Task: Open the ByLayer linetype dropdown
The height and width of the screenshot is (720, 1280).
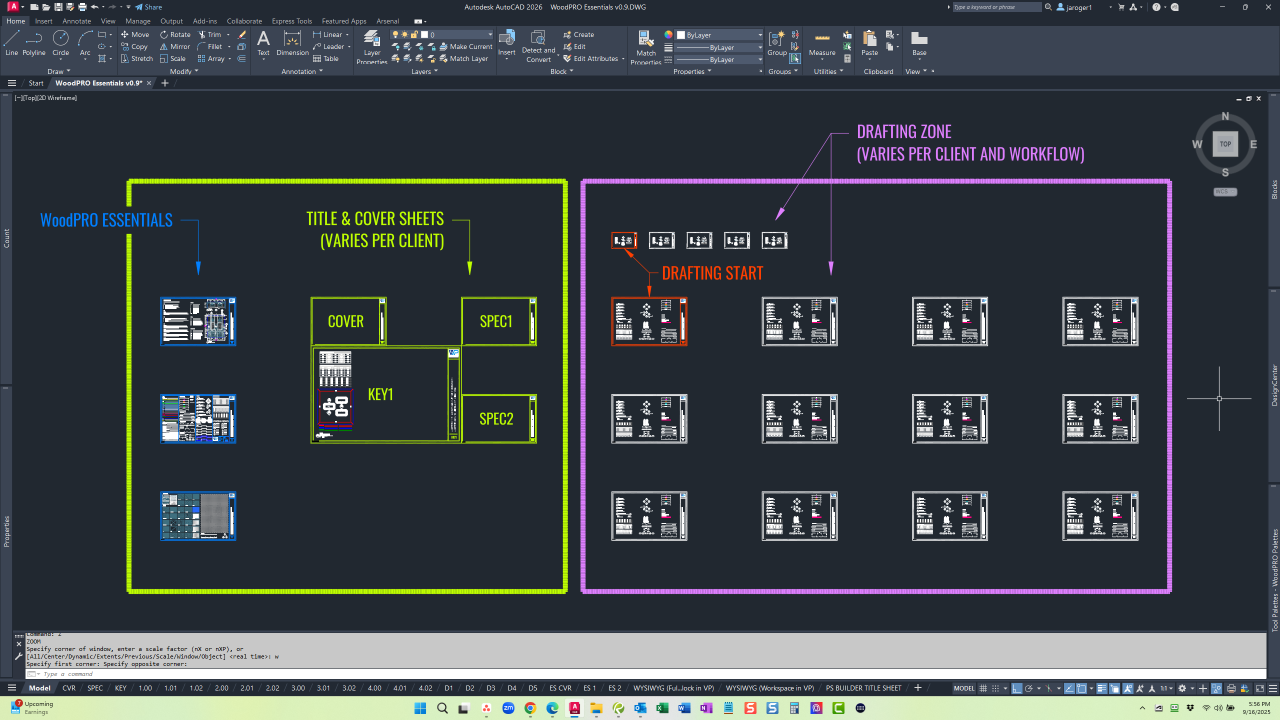Action: pos(720,59)
